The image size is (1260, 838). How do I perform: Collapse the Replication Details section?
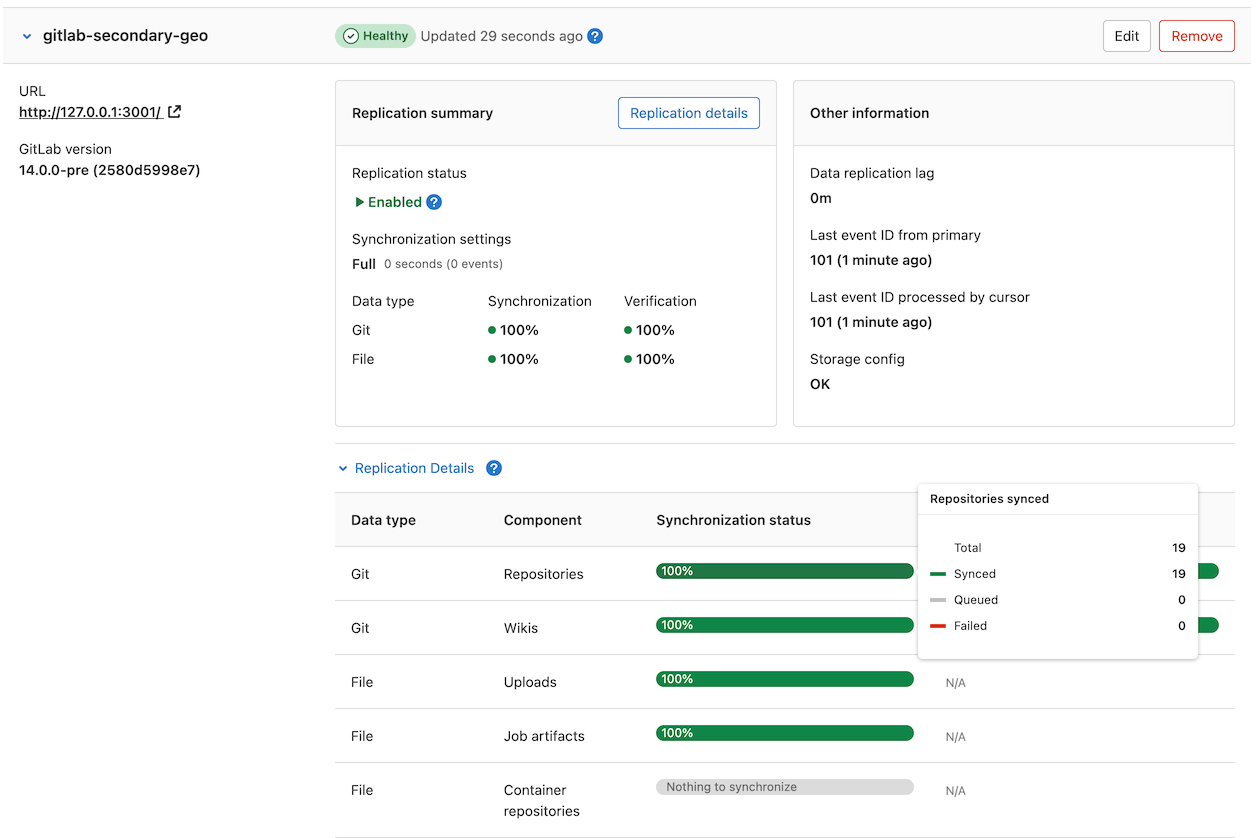(342, 468)
